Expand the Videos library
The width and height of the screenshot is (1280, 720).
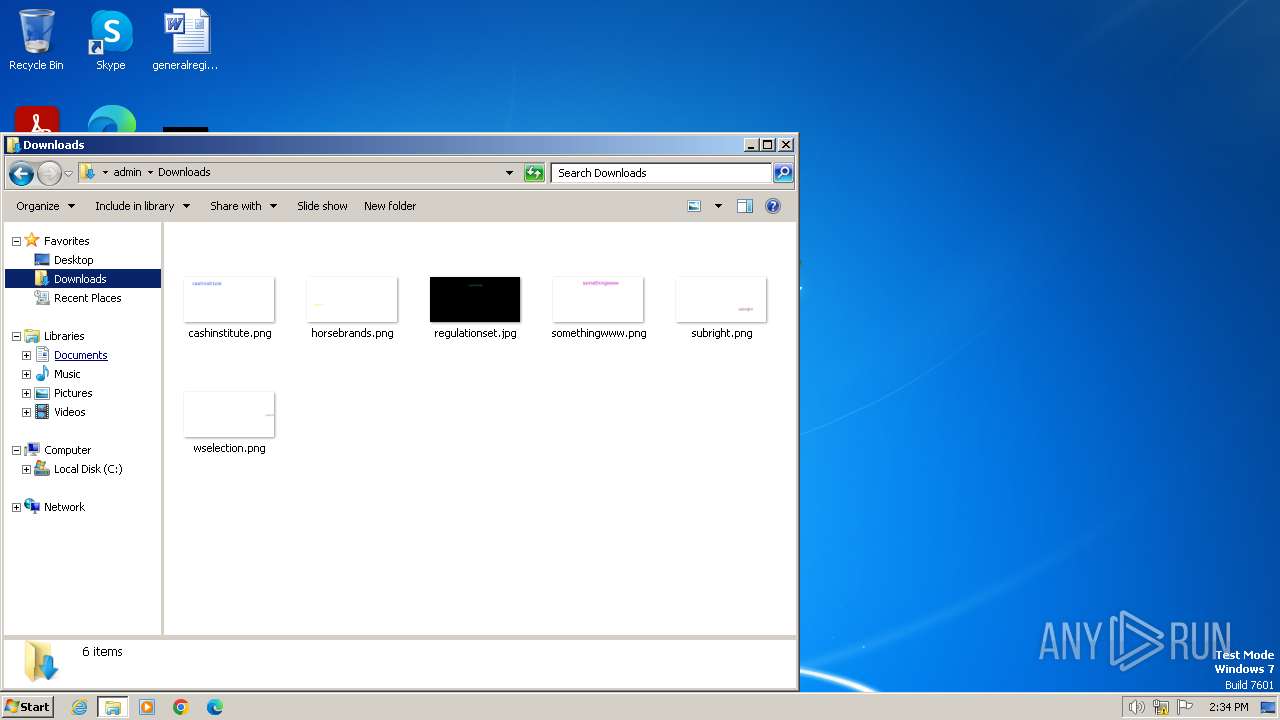(x=26, y=412)
